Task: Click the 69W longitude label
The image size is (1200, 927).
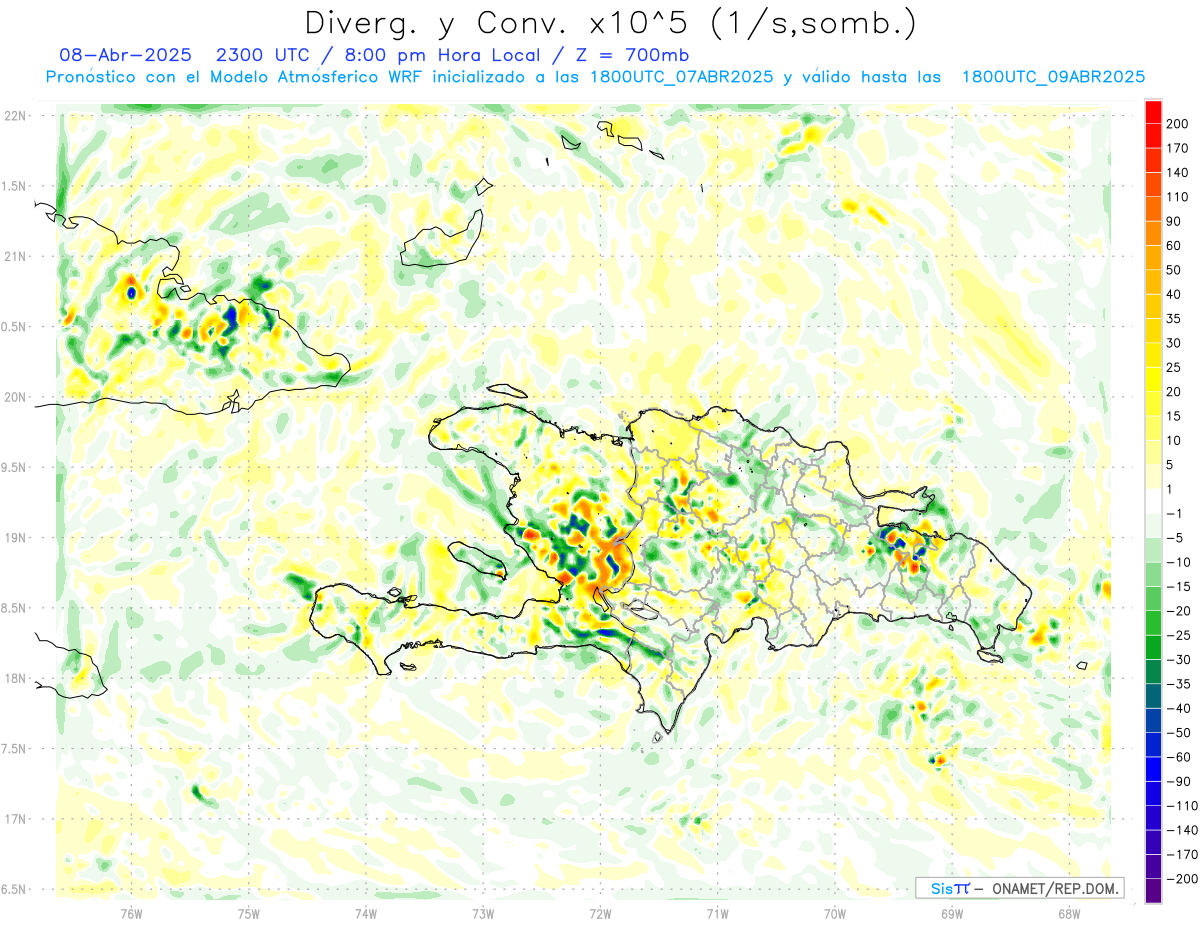Action: click(952, 913)
